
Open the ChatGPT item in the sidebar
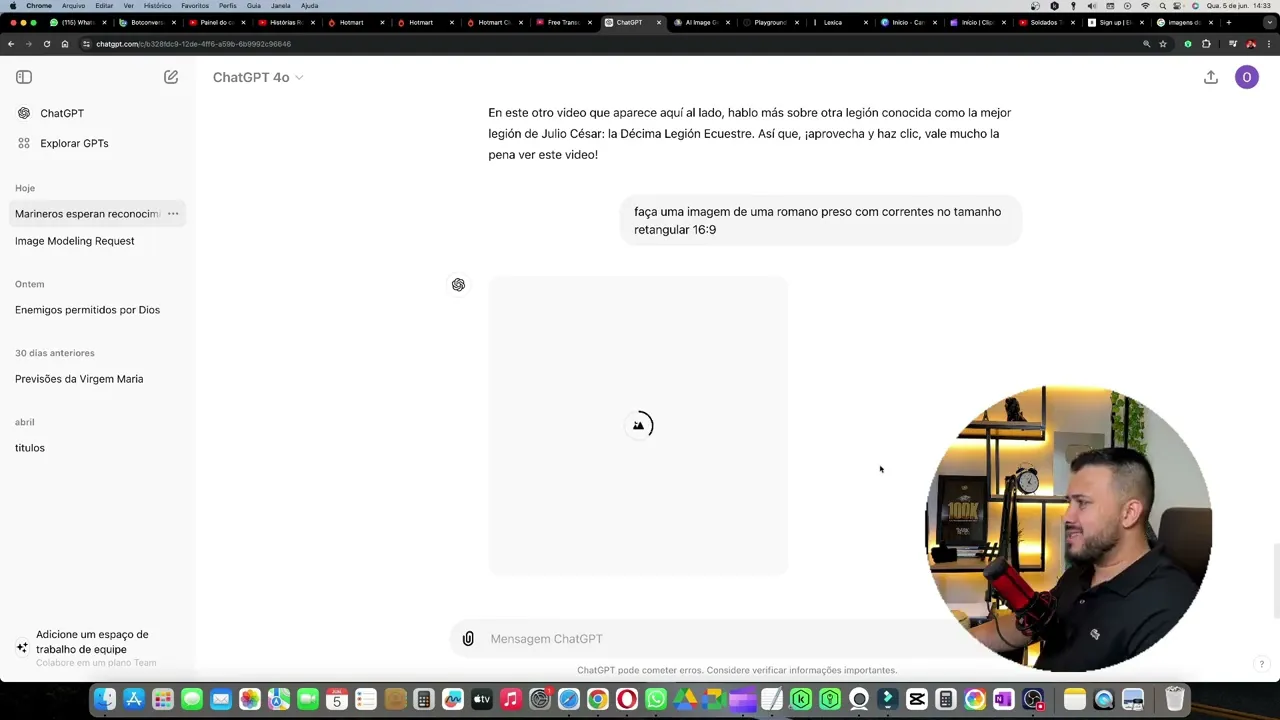(98, 113)
